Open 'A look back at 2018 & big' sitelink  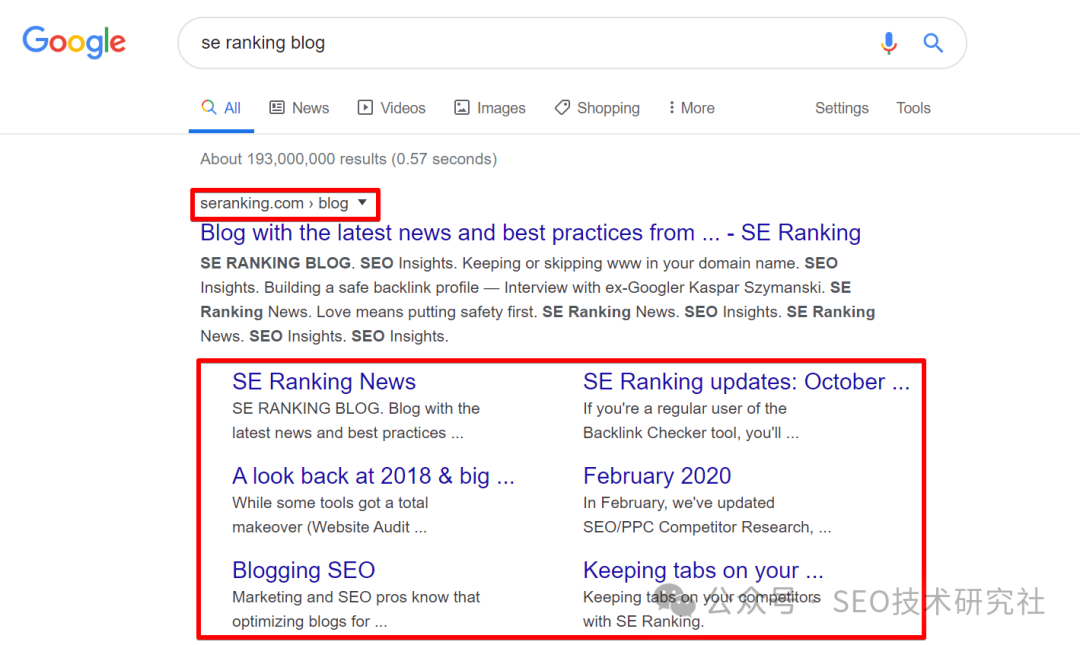[x=373, y=476]
